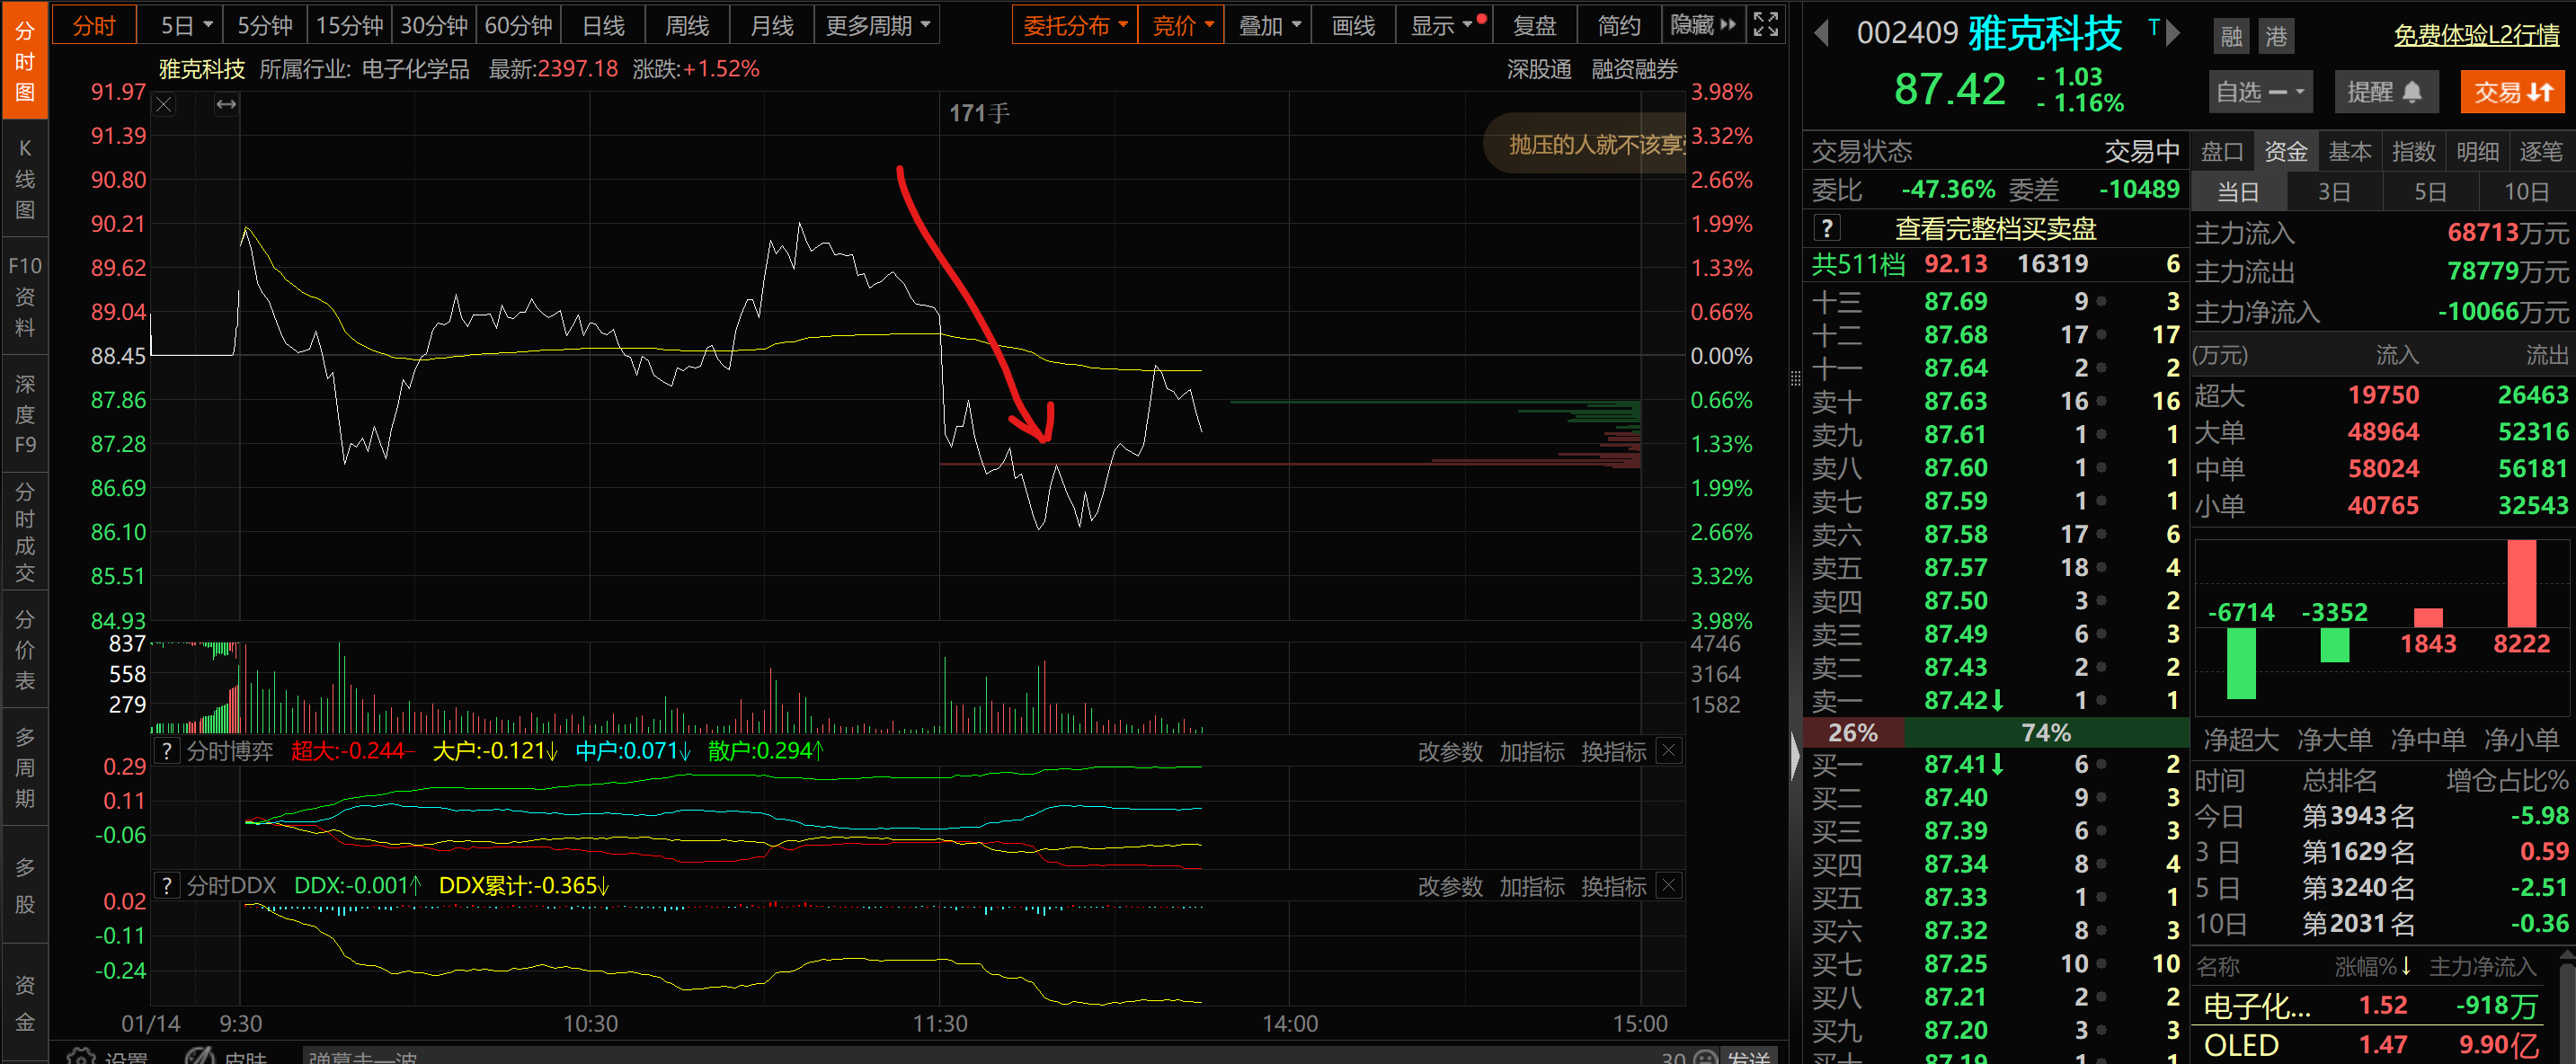Go to previous stock with left arrow

[1821, 34]
